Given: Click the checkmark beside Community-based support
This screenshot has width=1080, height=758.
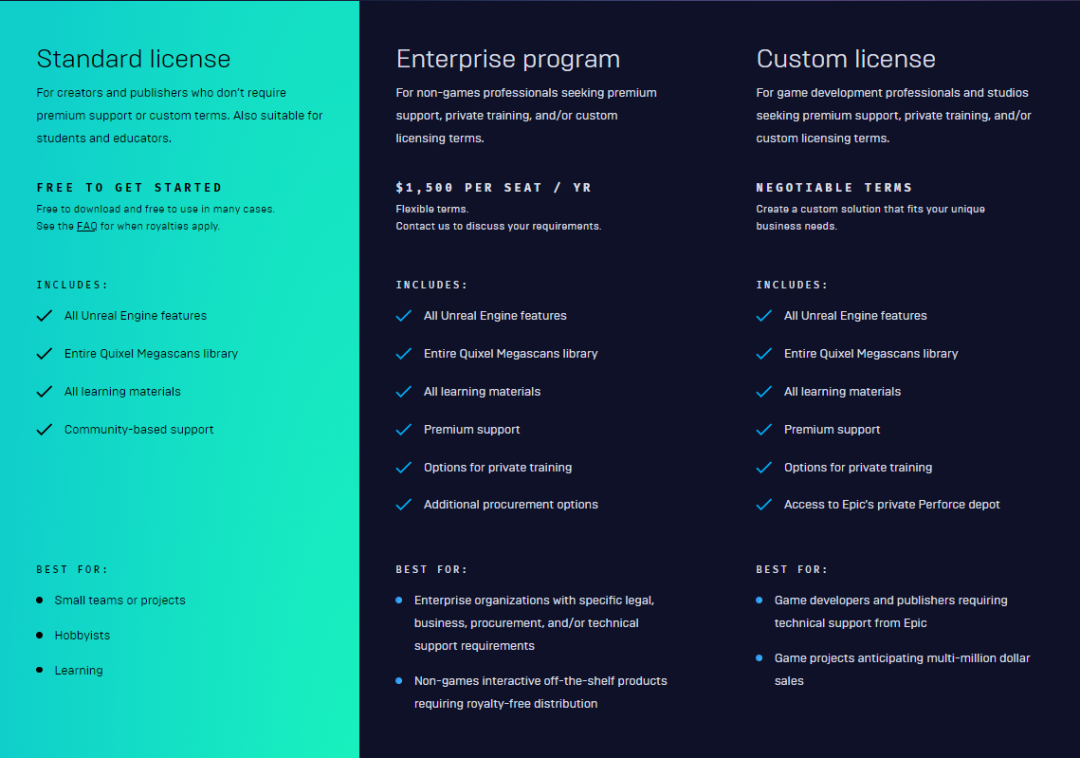Looking at the screenshot, I should pyautogui.click(x=44, y=430).
